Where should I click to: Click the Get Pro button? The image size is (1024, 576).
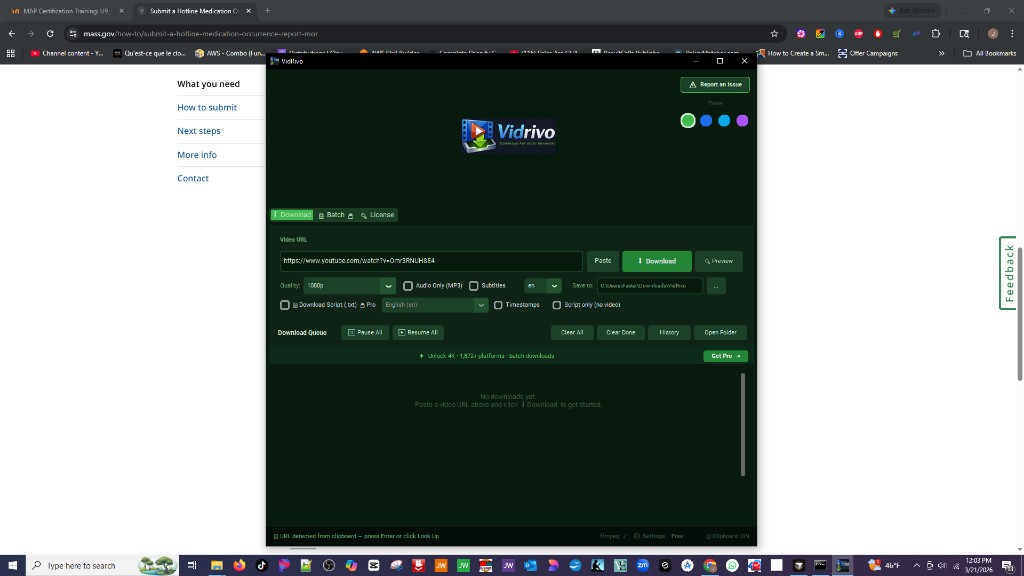tap(726, 356)
